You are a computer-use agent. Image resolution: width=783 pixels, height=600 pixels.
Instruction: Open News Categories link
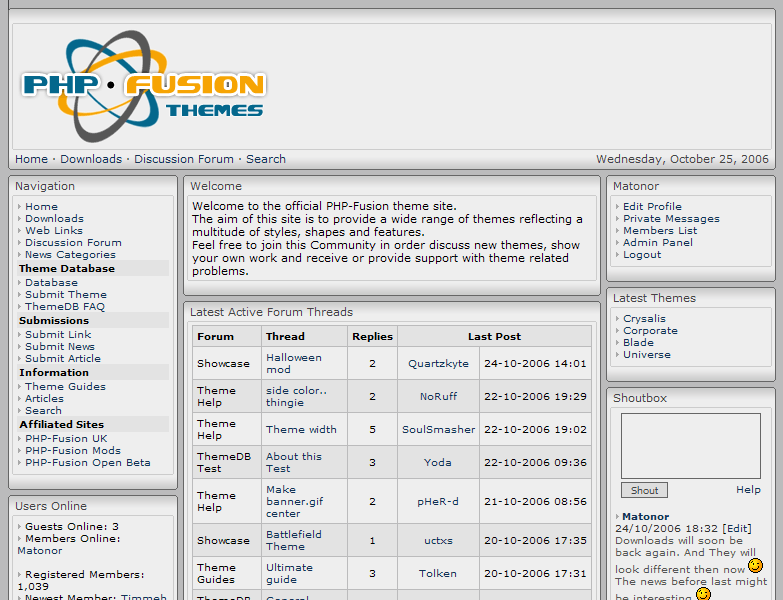click(70, 255)
